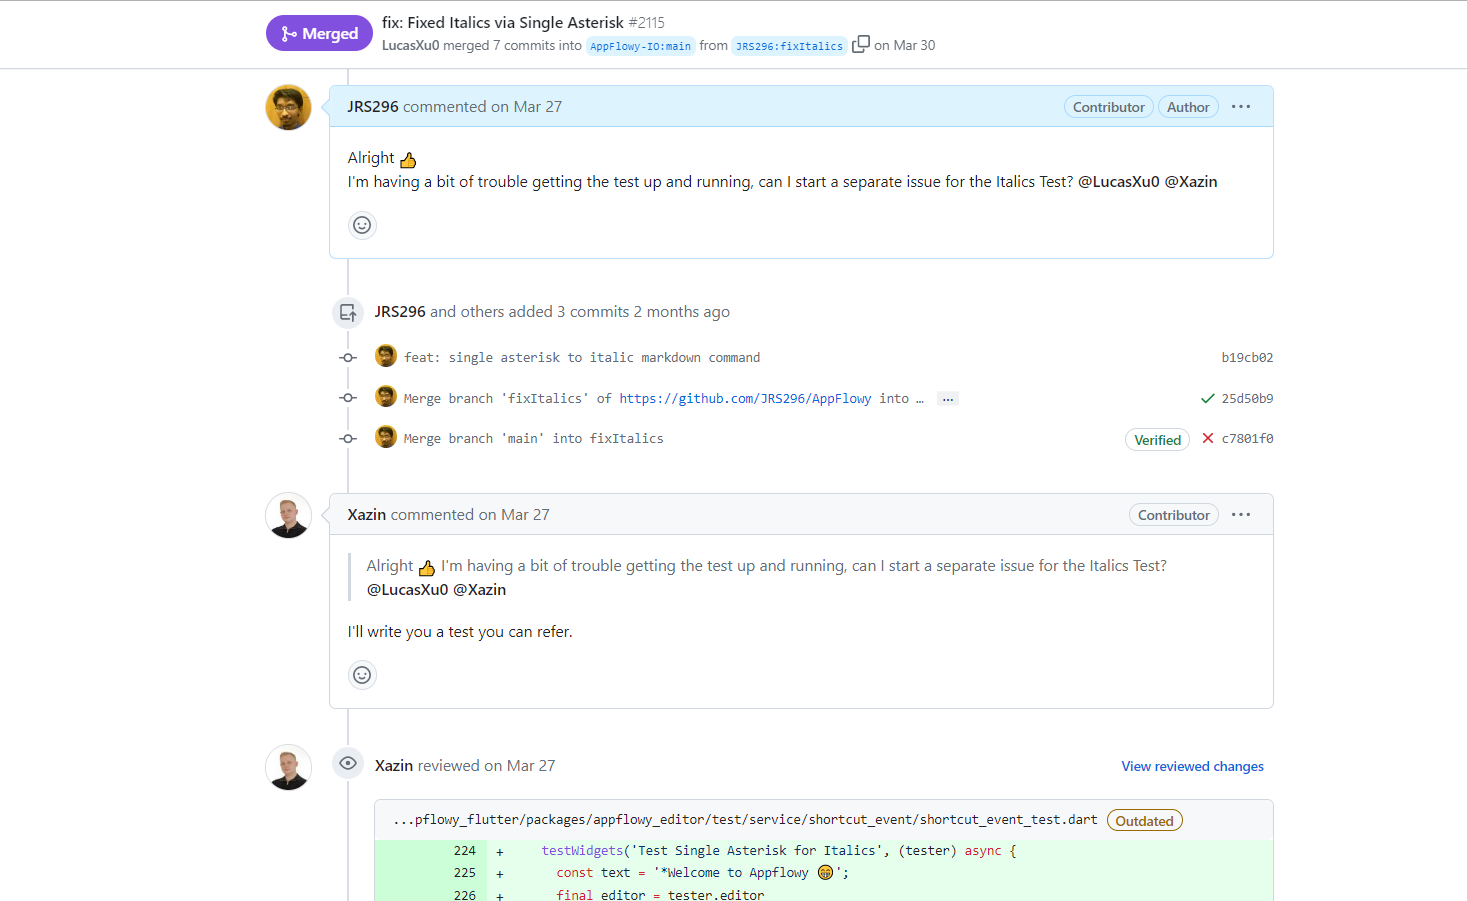
Task: Open LucasXu0's profile link in the header
Action: point(410,45)
